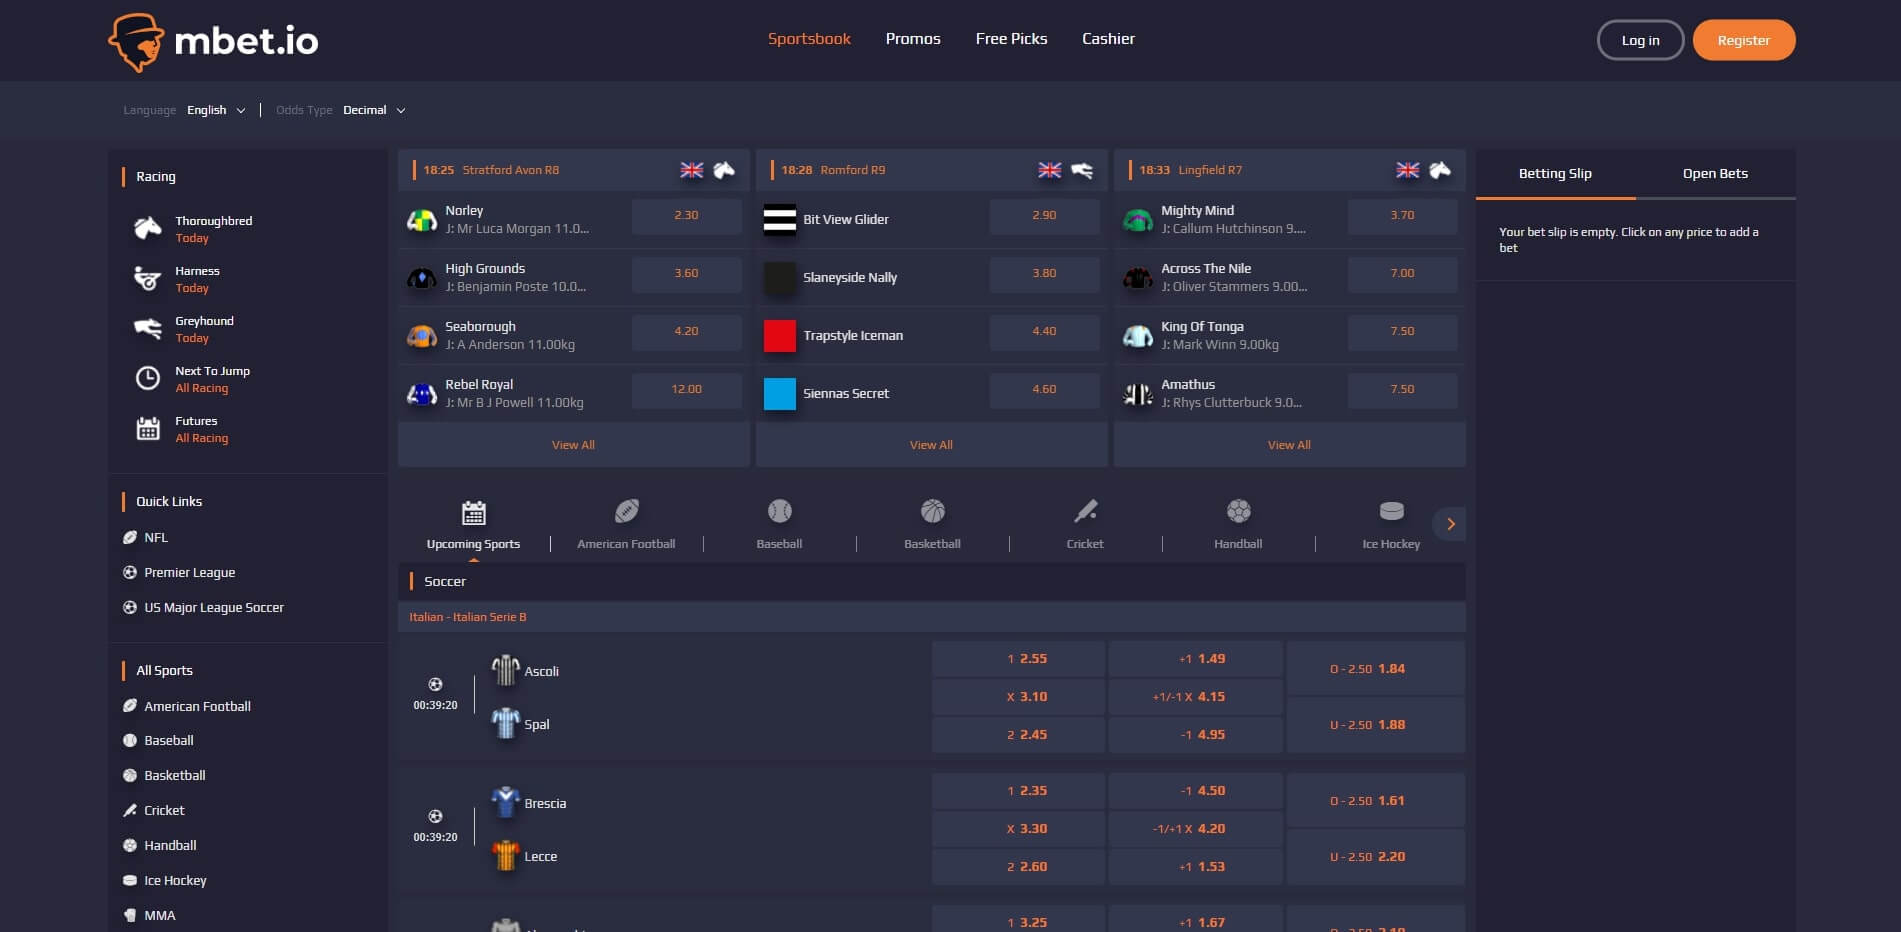Viewport: 1901px width, 932px height.
Task: Open the Promos page
Action: tap(912, 38)
